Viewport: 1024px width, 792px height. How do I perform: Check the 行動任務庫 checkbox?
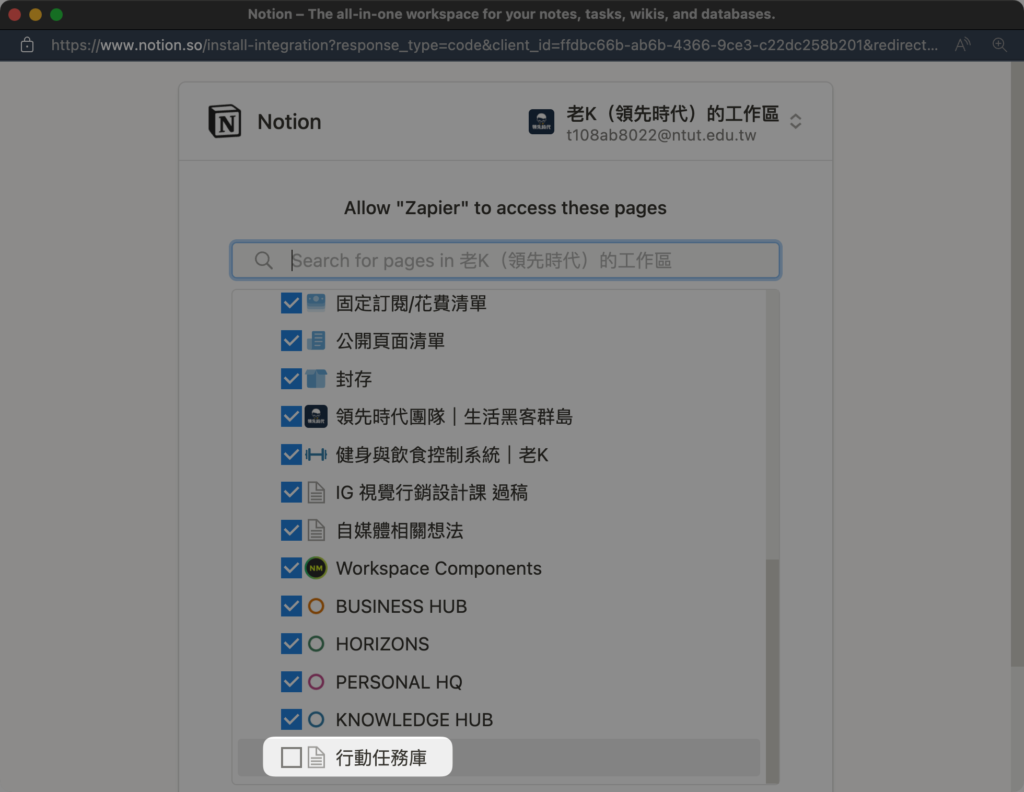point(291,757)
